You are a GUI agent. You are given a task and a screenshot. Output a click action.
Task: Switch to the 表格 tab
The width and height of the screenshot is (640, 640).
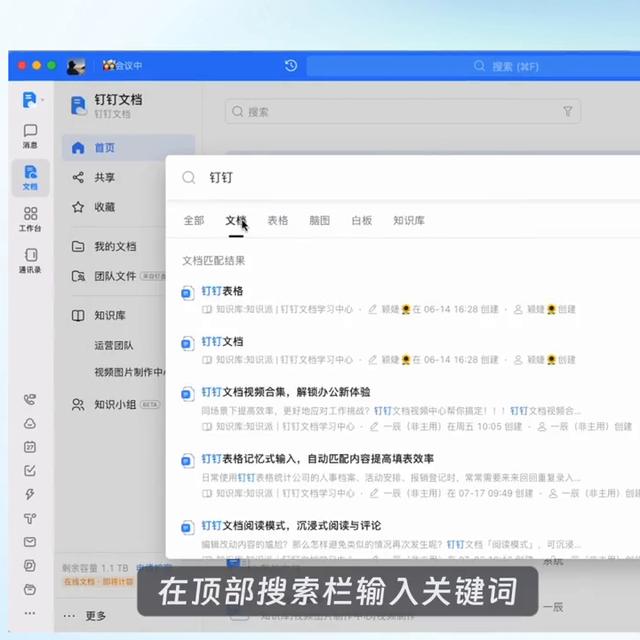pos(278,220)
